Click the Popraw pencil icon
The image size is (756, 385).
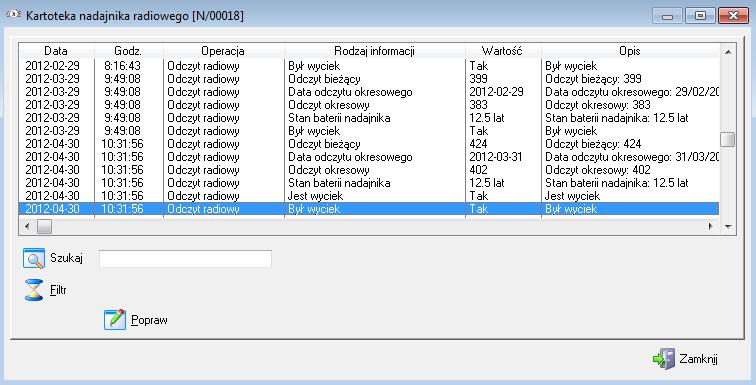pos(115,319)
